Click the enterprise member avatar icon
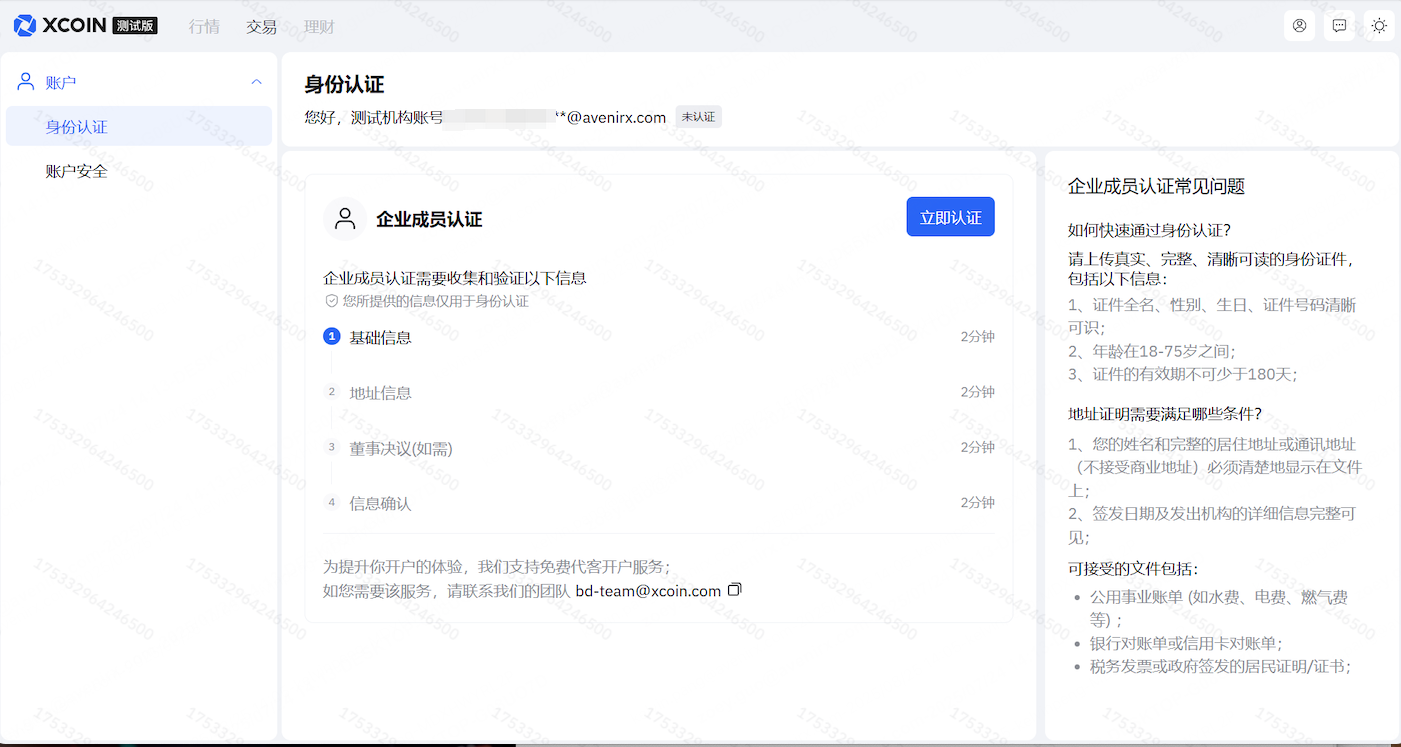 coord(345,219)
